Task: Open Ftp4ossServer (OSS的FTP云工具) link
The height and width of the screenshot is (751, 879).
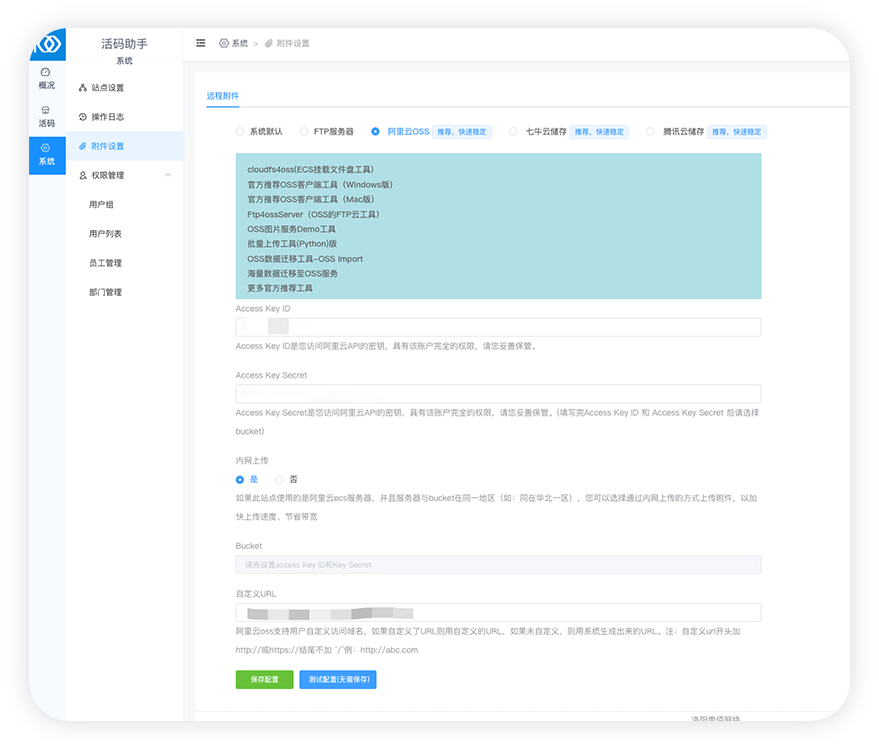Action: click(x=313, y=214)
